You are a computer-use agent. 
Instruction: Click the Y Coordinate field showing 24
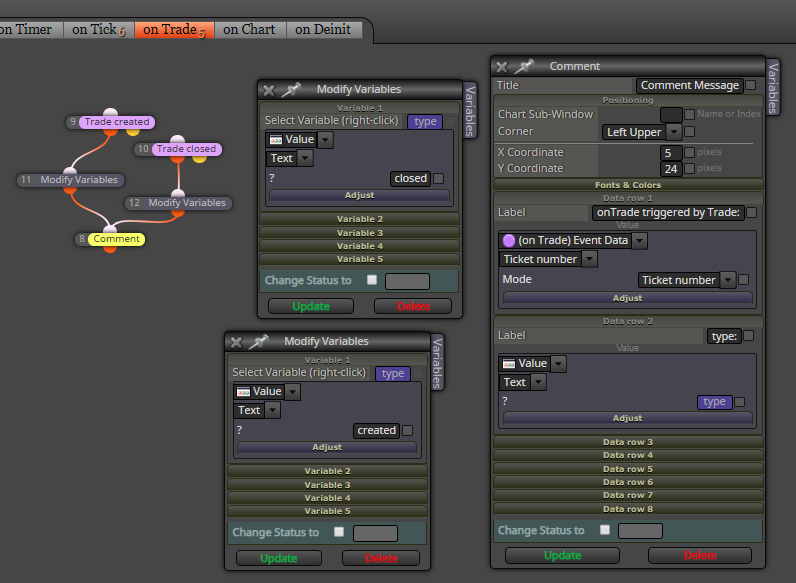tap(671, 169)
